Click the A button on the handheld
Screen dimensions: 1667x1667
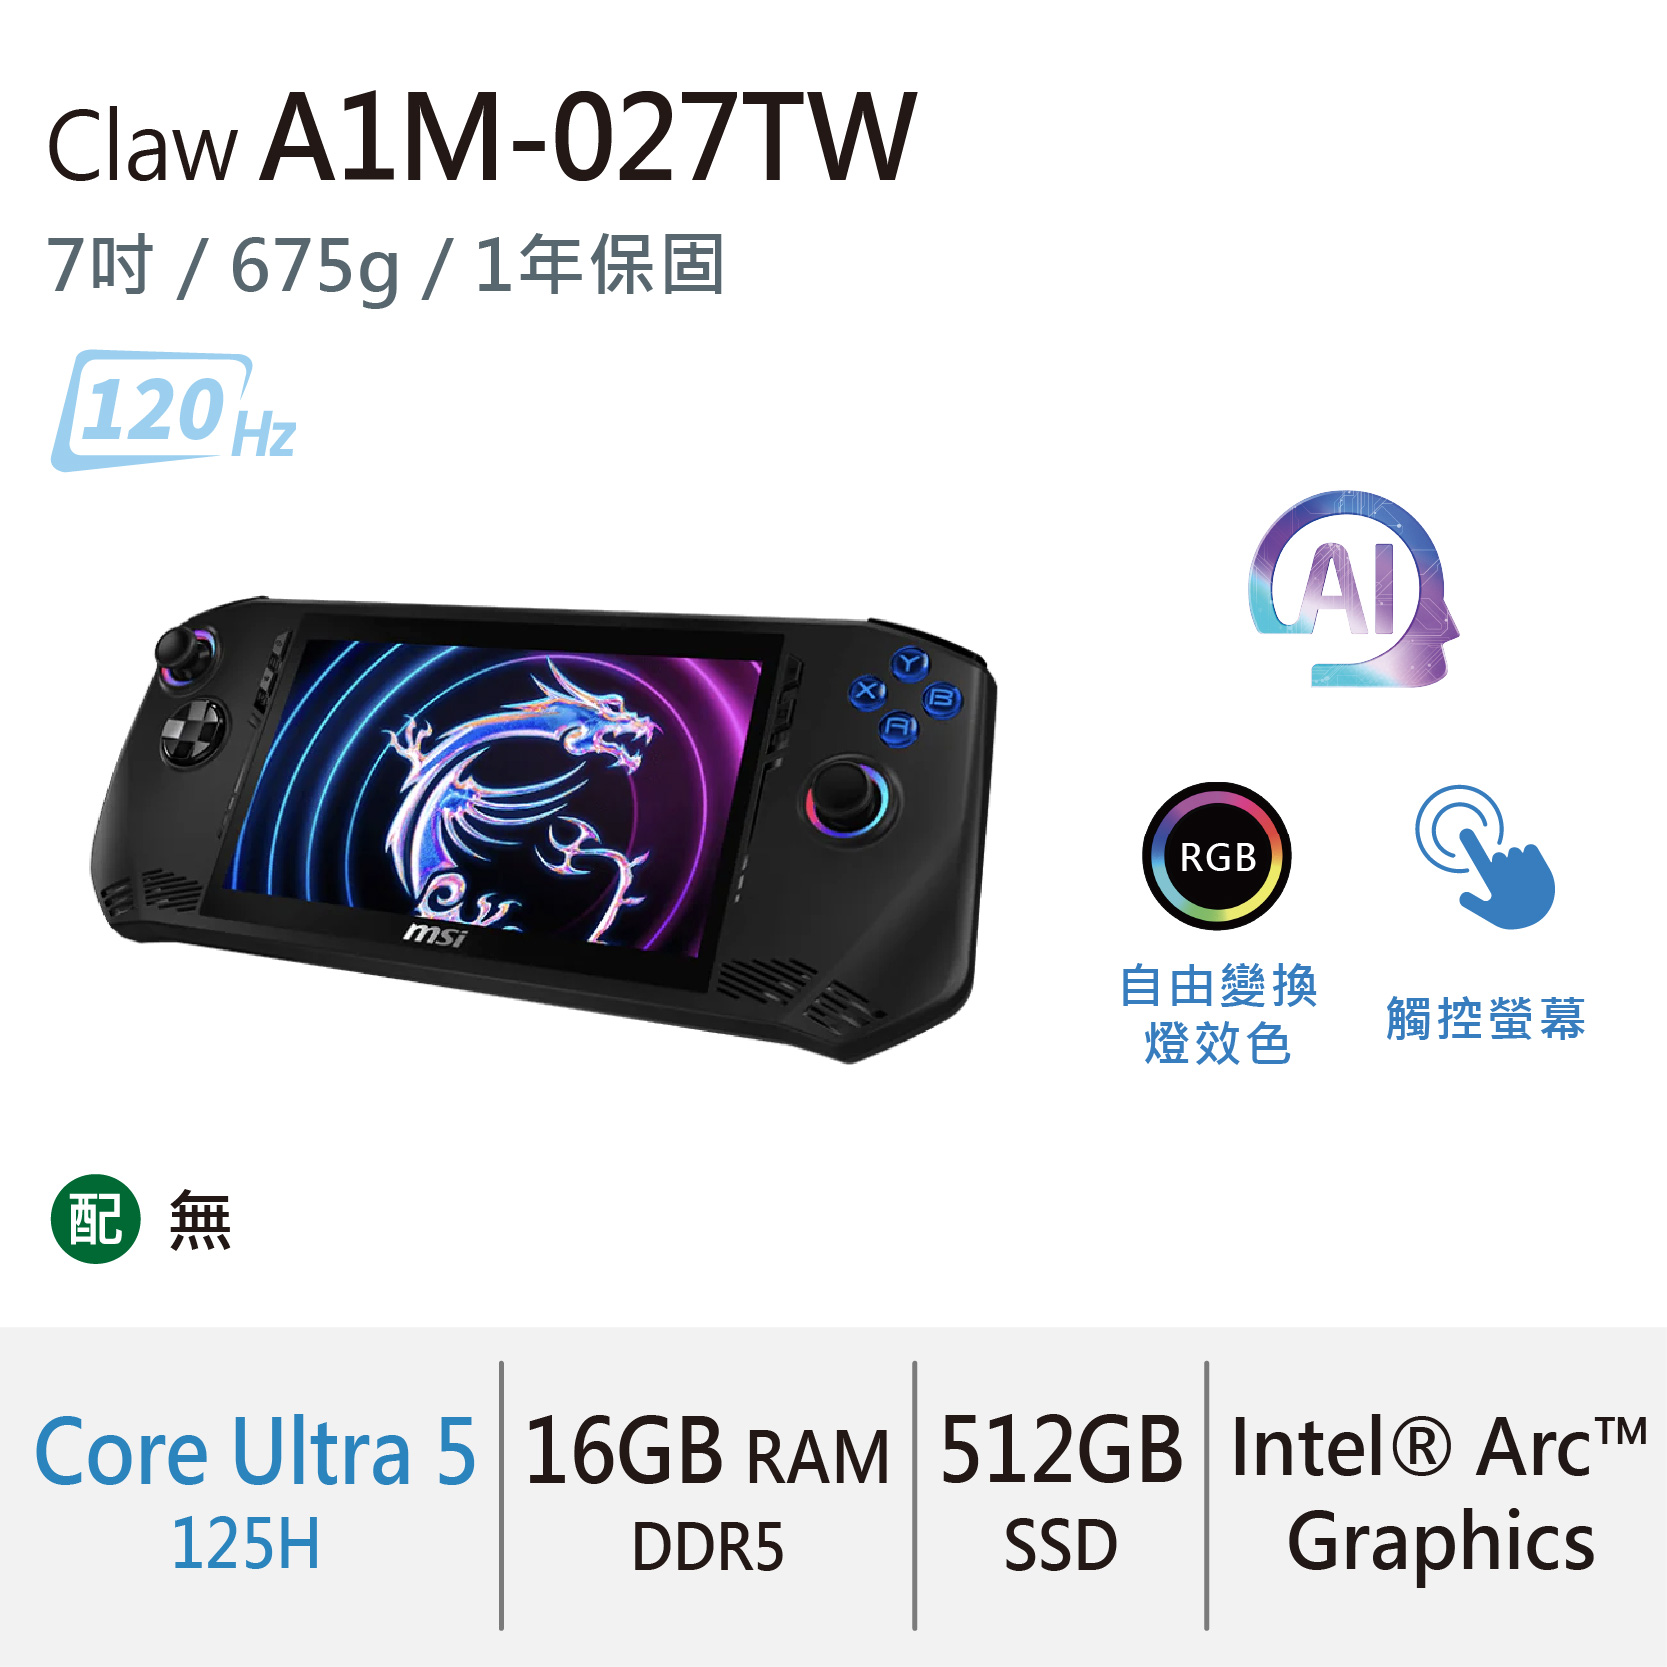899,727
